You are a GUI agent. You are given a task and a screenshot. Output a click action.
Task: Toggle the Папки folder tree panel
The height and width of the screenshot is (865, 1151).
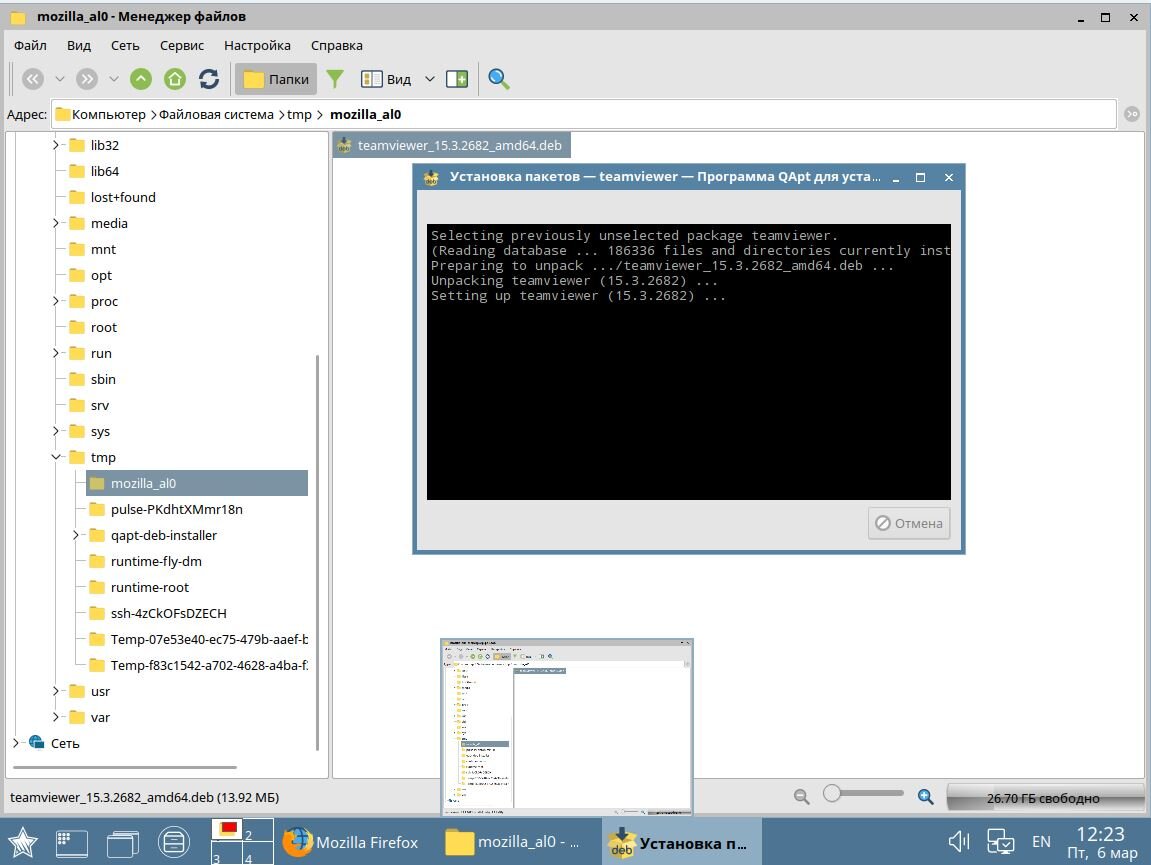(276, 79)
